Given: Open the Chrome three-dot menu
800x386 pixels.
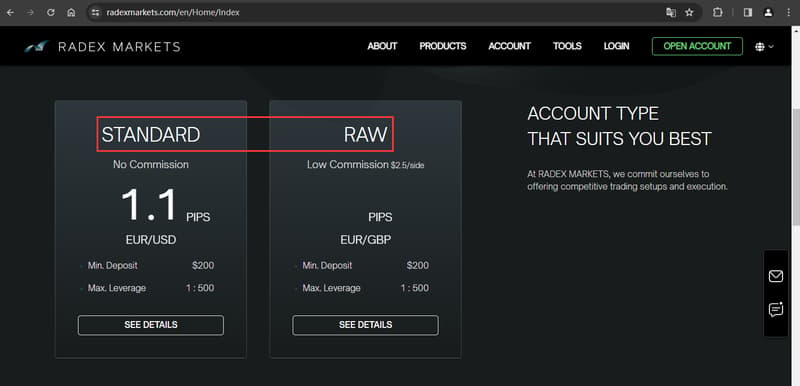Looking at the screenshot, I should 788,13.
